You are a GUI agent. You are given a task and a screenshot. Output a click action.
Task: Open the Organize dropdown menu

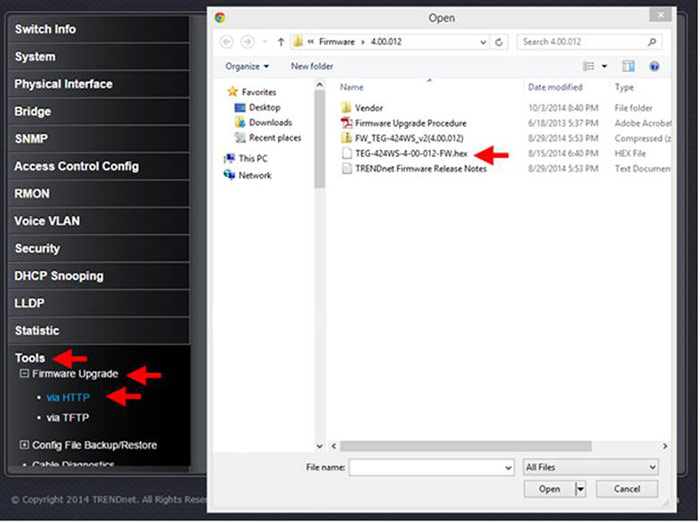(x=247, y=66)
